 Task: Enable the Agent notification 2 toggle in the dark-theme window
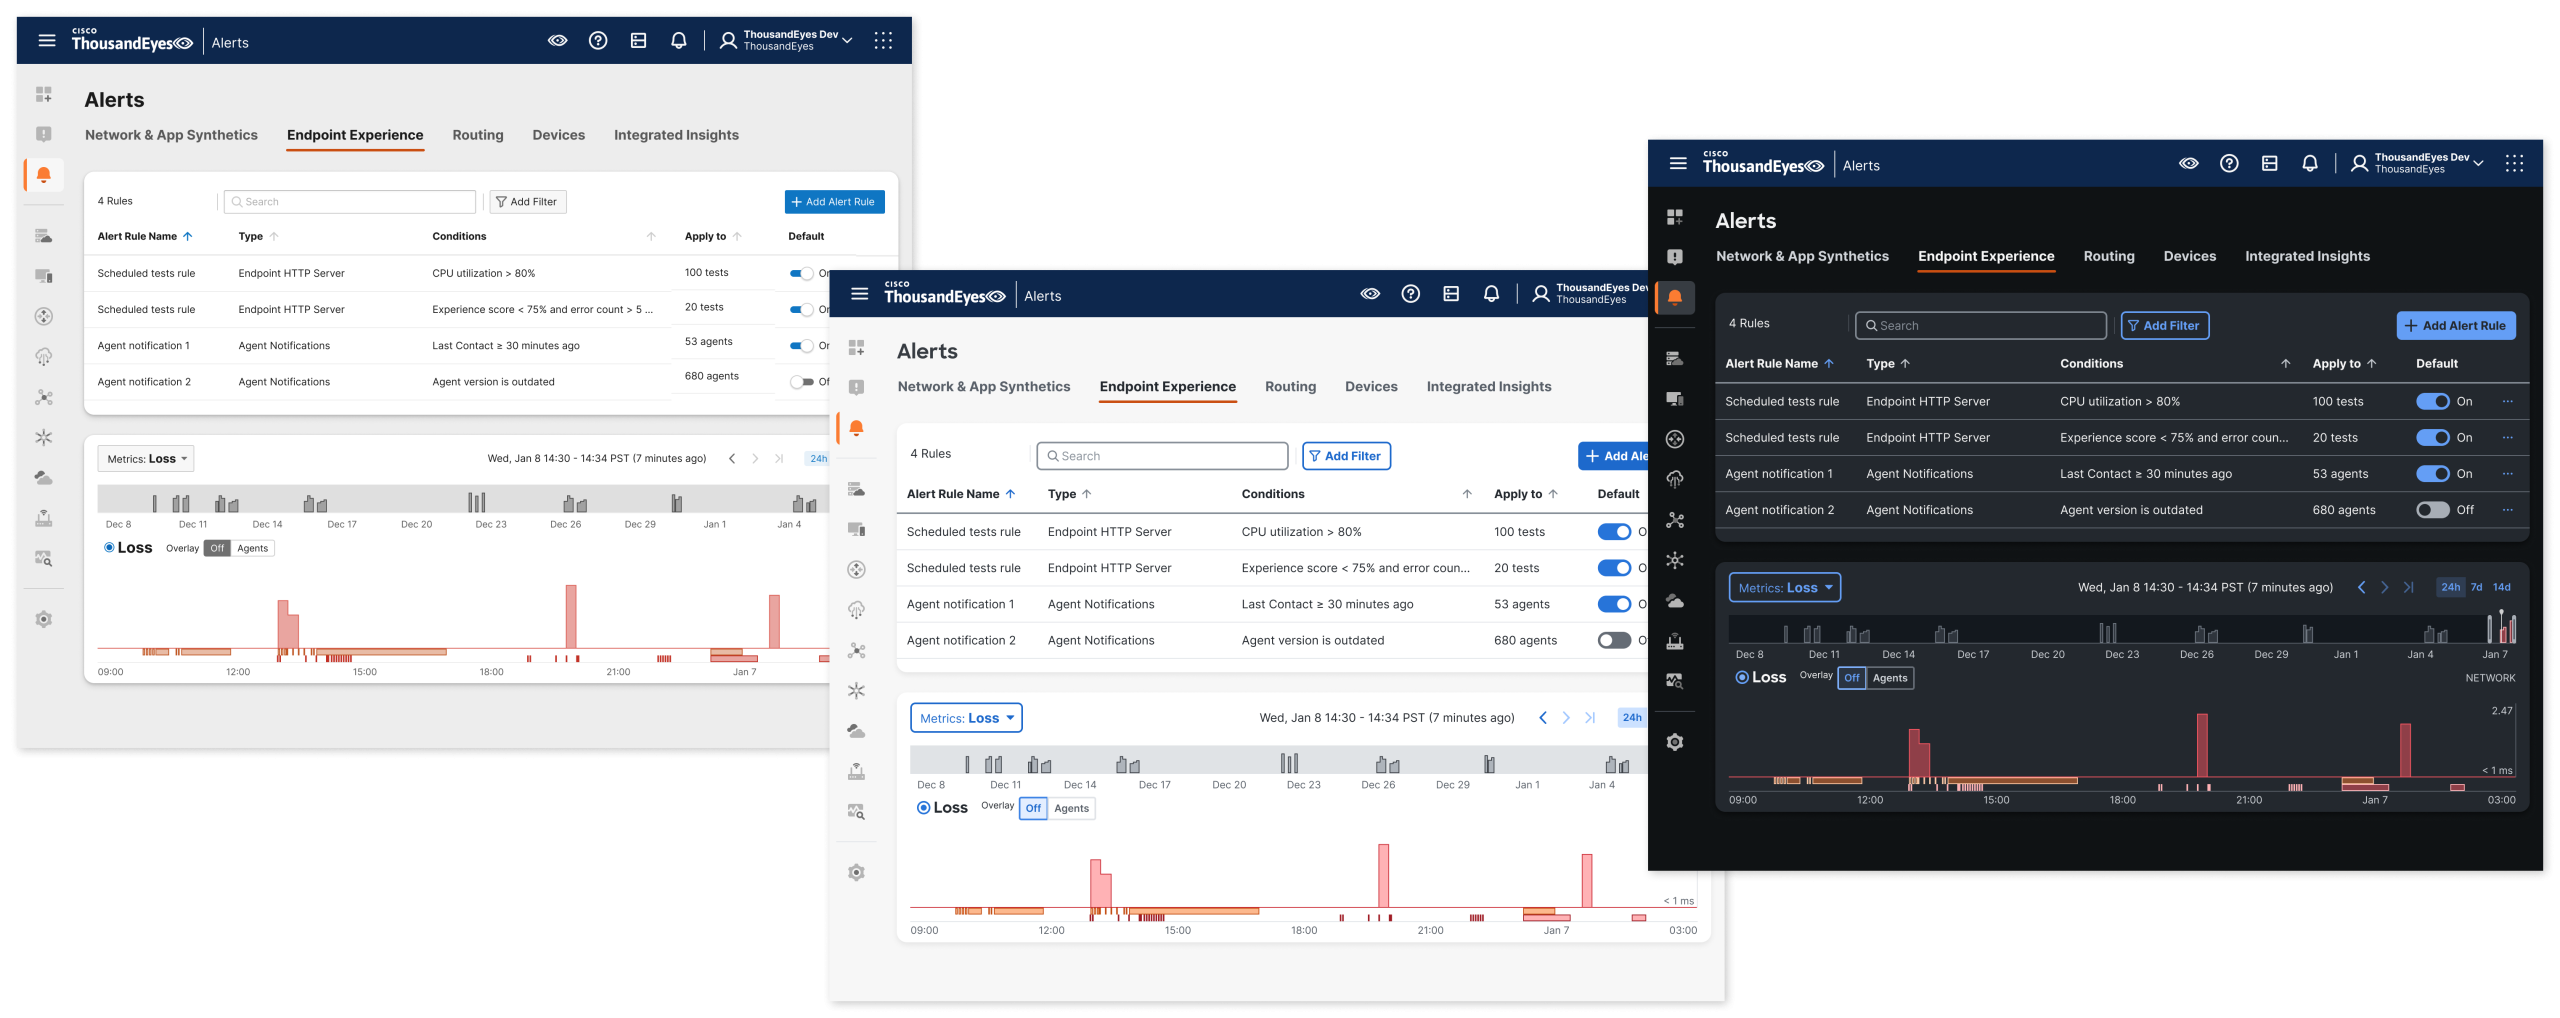click(2432, 510)
